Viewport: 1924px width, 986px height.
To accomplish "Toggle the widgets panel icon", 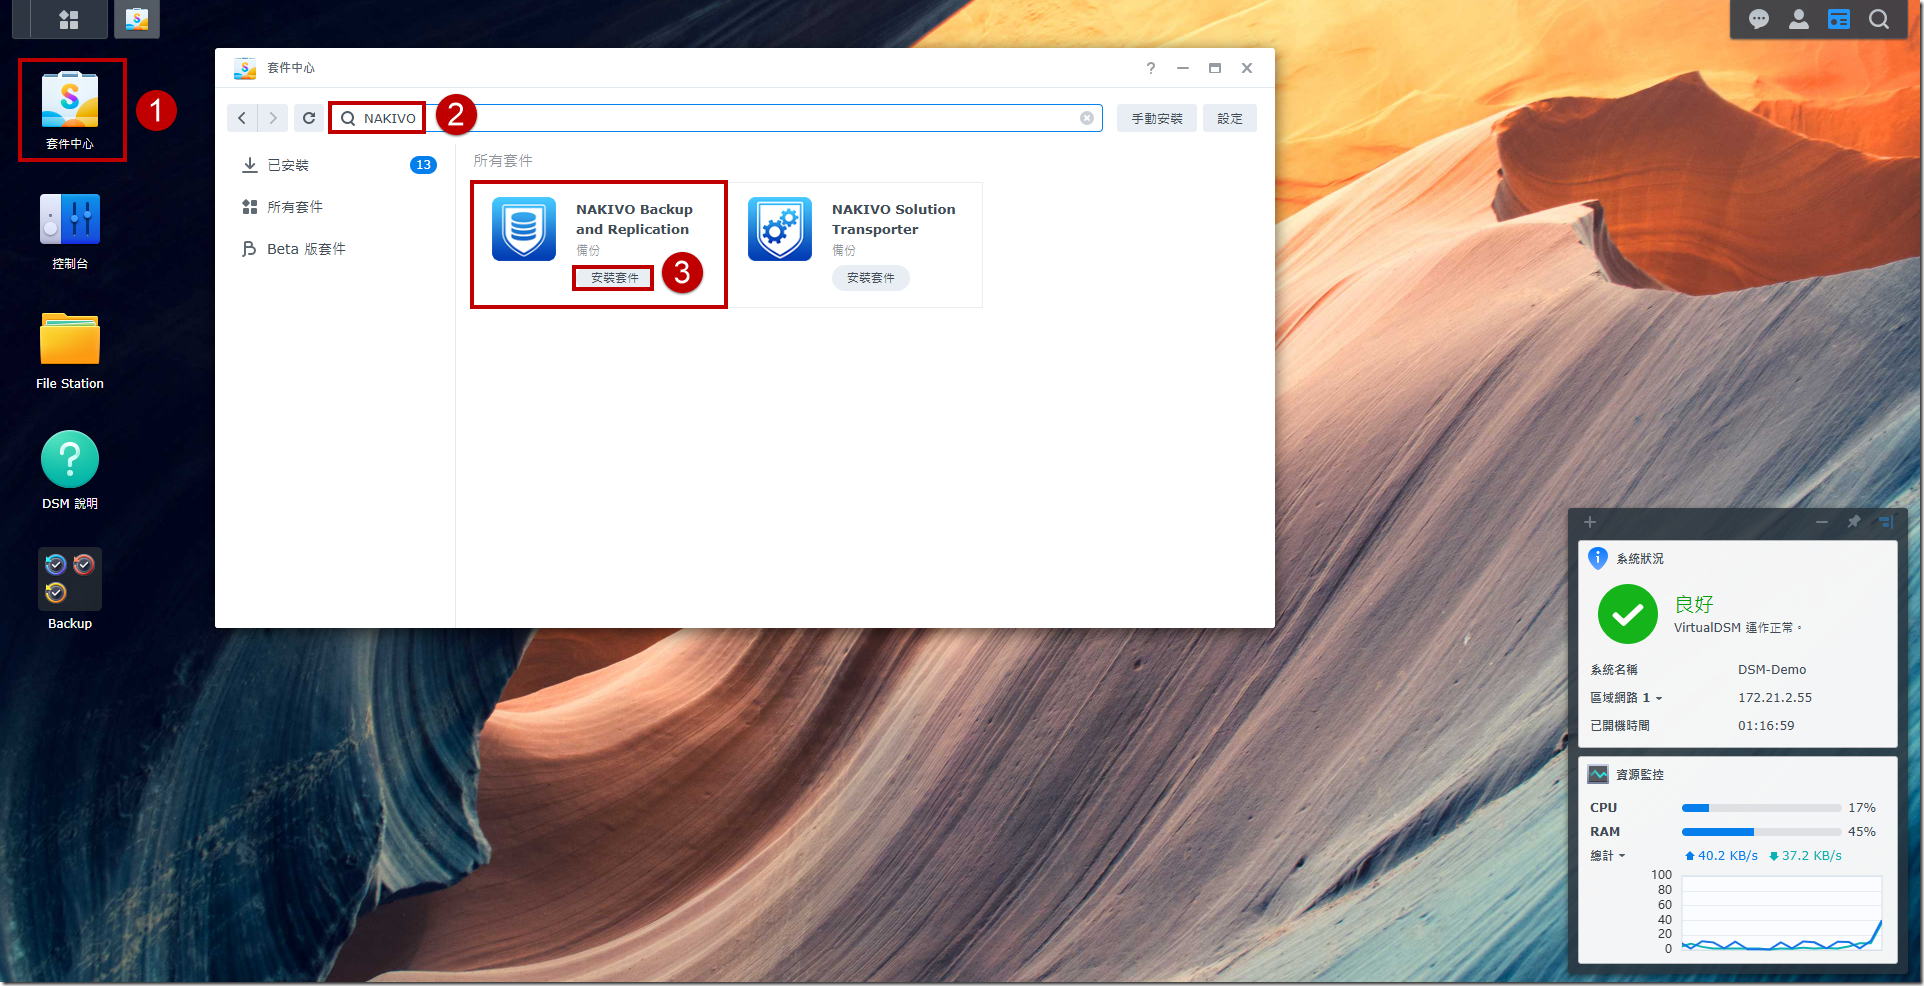I will (1839, 19).
